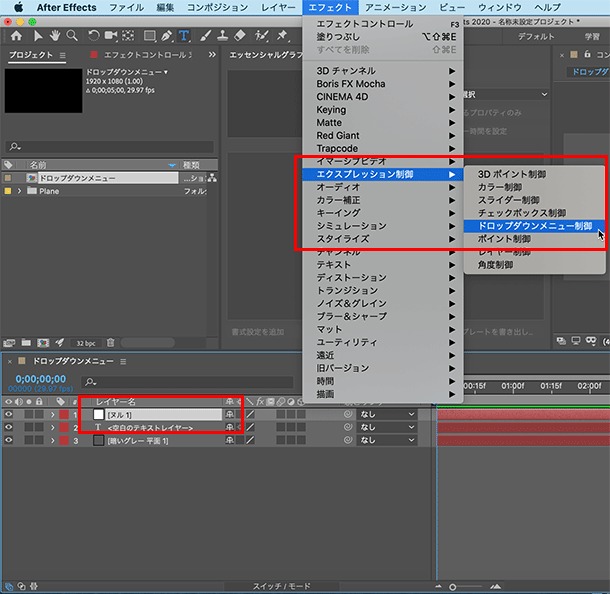Image resolution: width=610 pixels, height=594 pixels.
Task: Select the 学習 workspace
Action: [592, 37]
